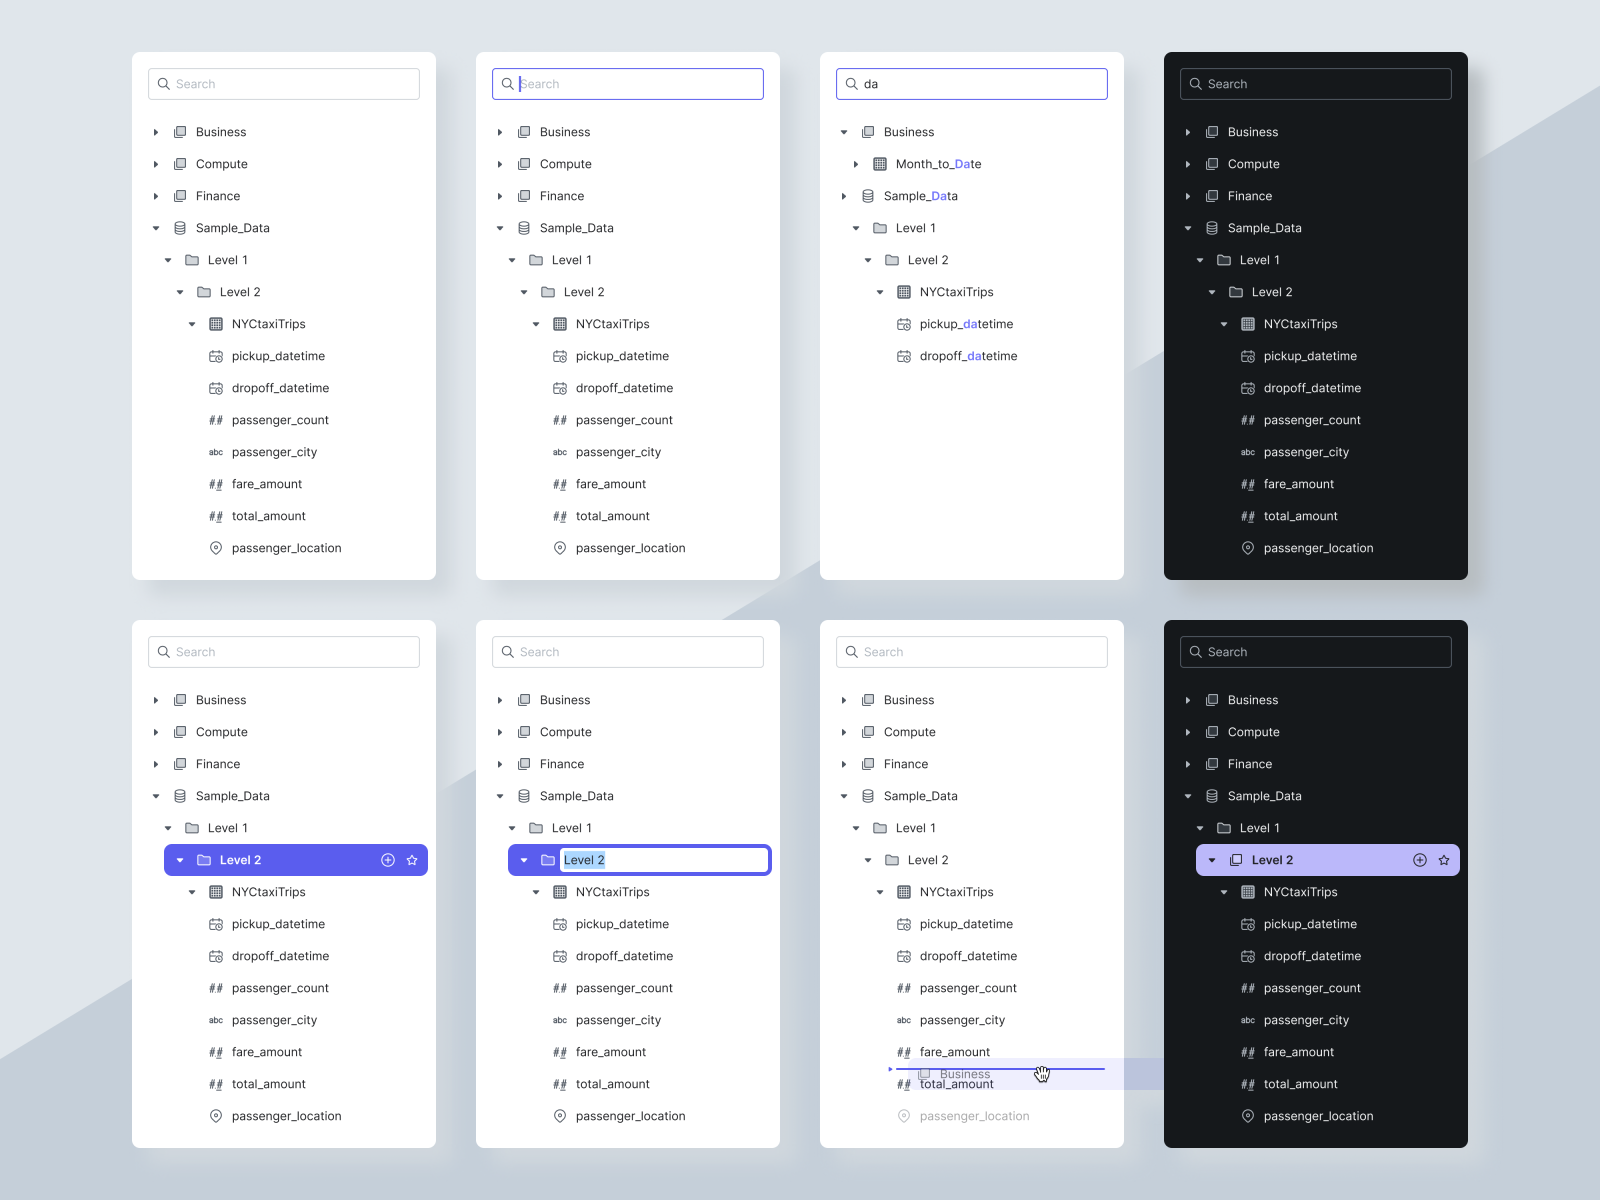Click the calendar icon next to pickup_datetime
This screenshot has height=1200, width=1600.
[216, 356]
